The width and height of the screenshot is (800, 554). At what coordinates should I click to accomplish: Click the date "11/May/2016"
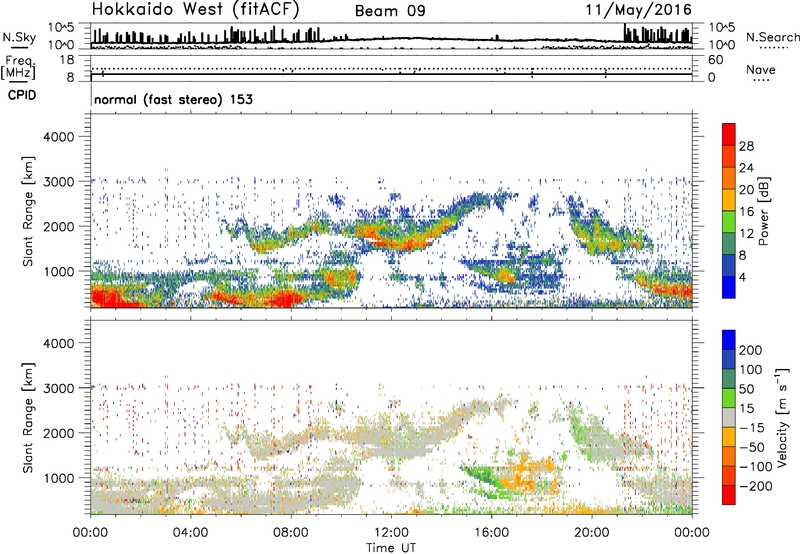coord(638,9)
